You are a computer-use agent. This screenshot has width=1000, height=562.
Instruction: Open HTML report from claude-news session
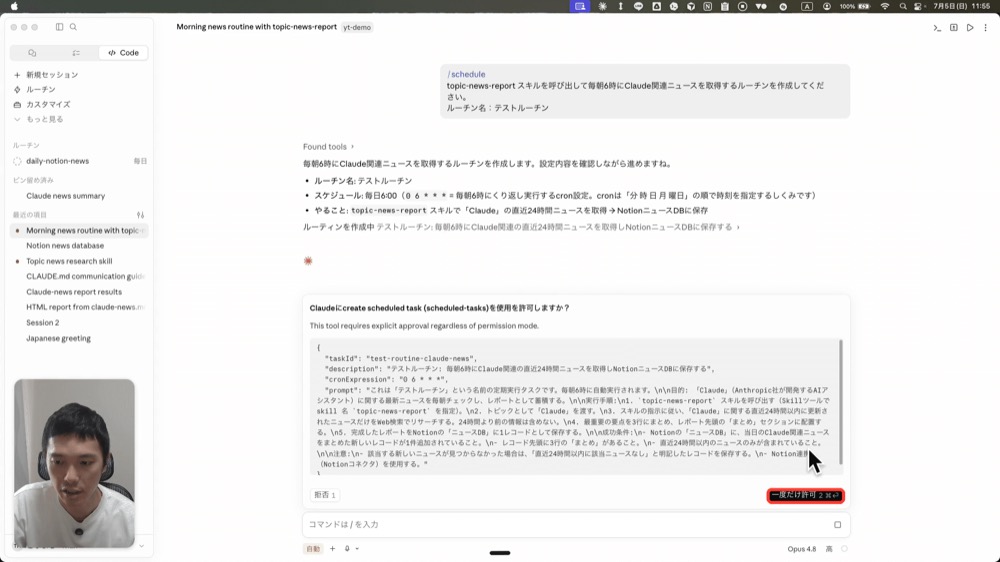85,307
